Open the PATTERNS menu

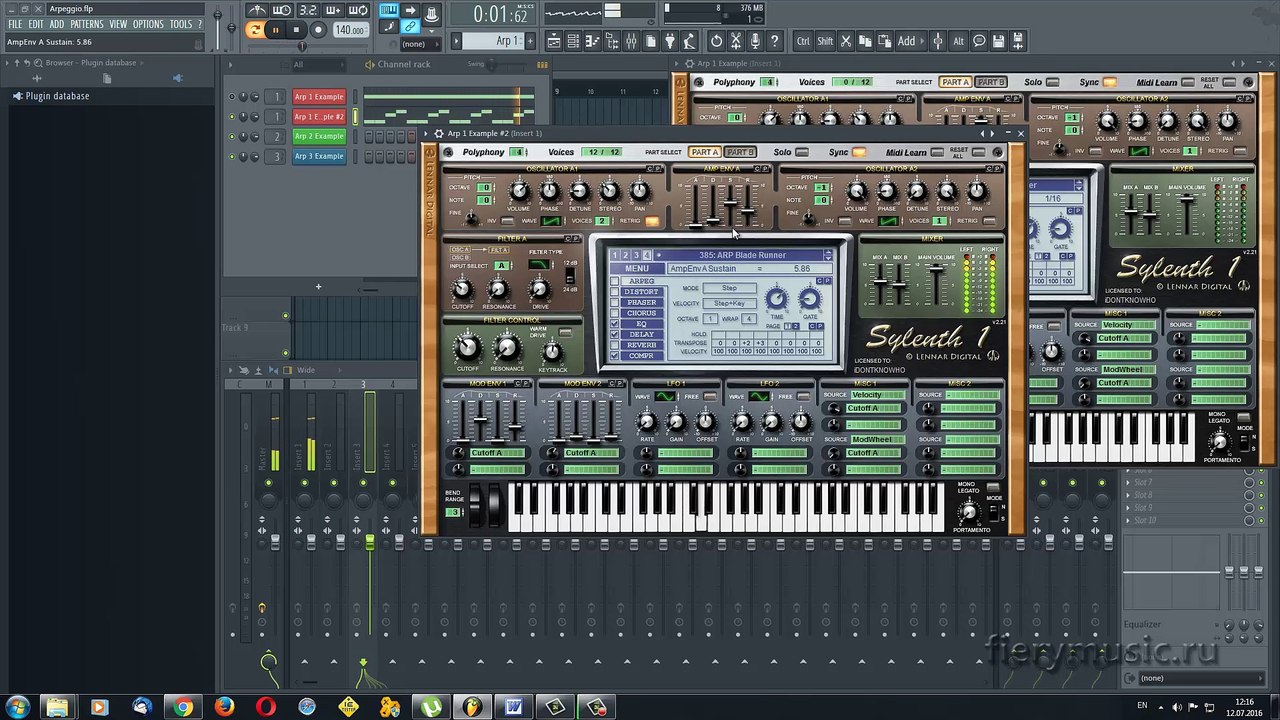pyautogui.click(x=87, y=24)
